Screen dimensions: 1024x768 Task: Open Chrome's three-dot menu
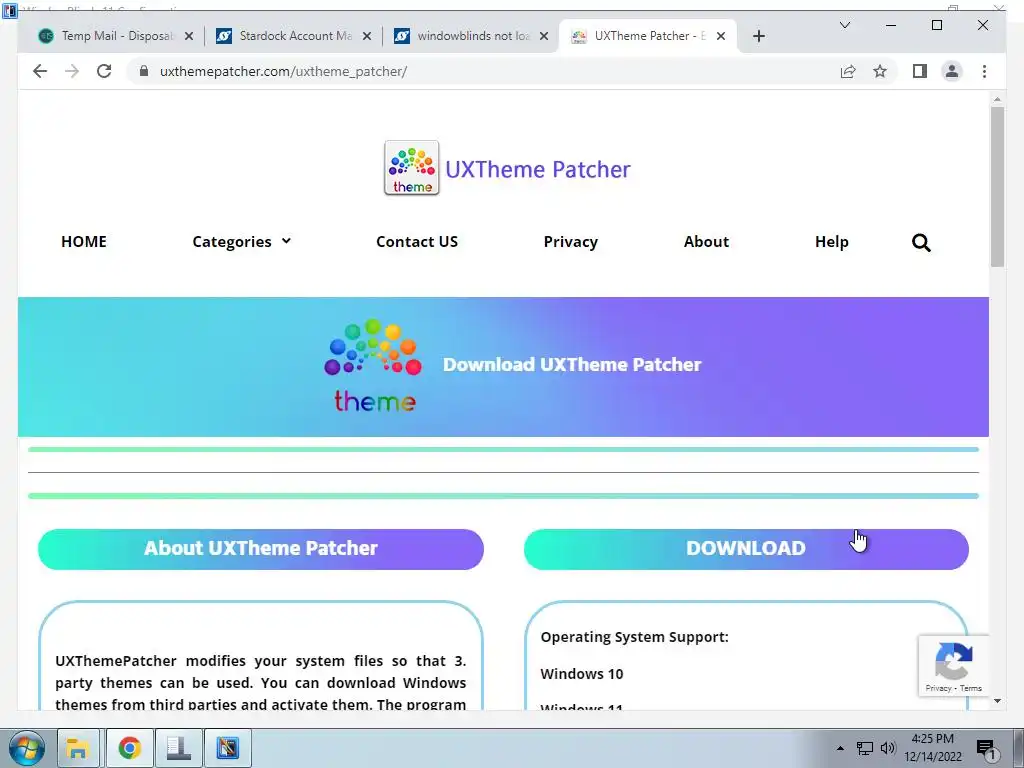click(984, 71)
